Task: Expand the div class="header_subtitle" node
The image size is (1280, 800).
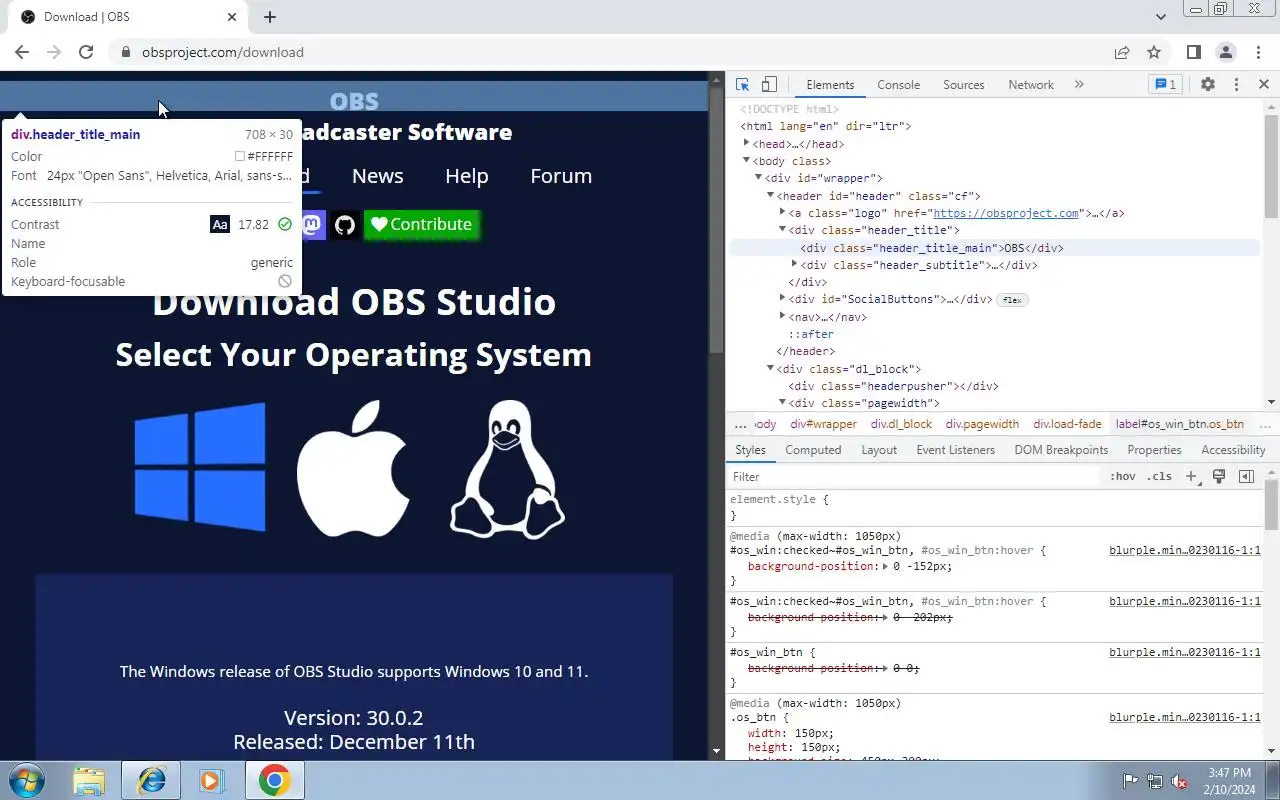Action: (x=794, y=265)
